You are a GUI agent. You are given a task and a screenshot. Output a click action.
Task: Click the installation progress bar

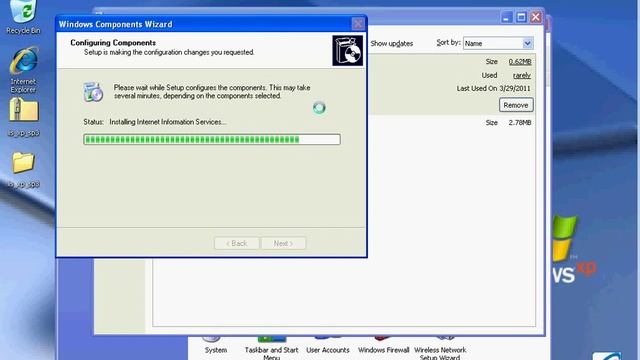212,139
